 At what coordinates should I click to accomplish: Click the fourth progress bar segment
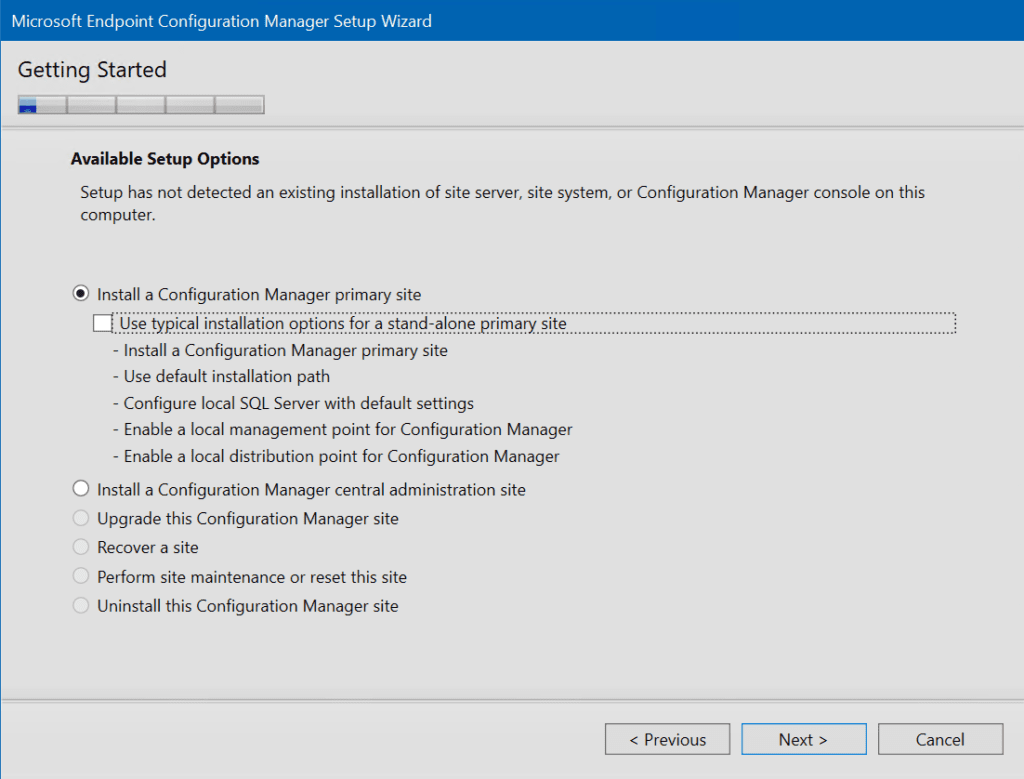coord(190,104)
